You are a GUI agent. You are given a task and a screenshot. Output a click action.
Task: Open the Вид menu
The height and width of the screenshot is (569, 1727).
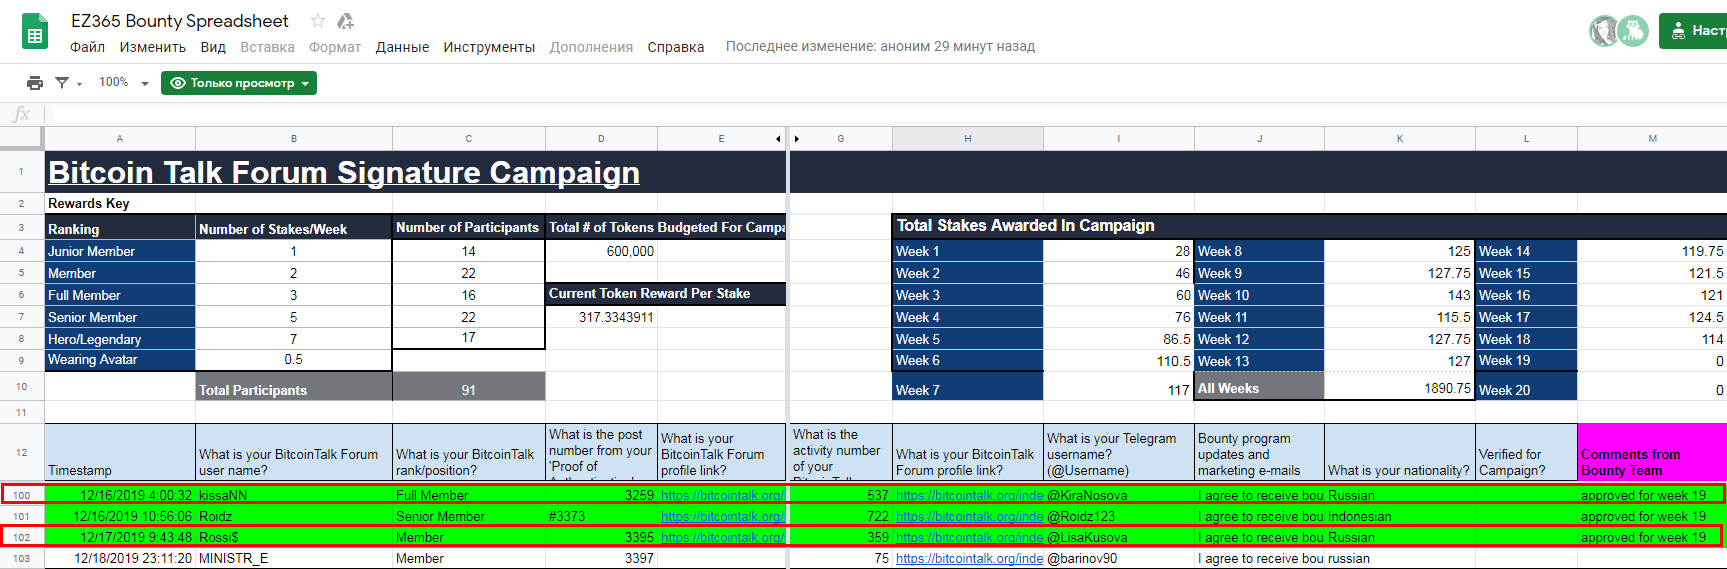coord(213,47)
